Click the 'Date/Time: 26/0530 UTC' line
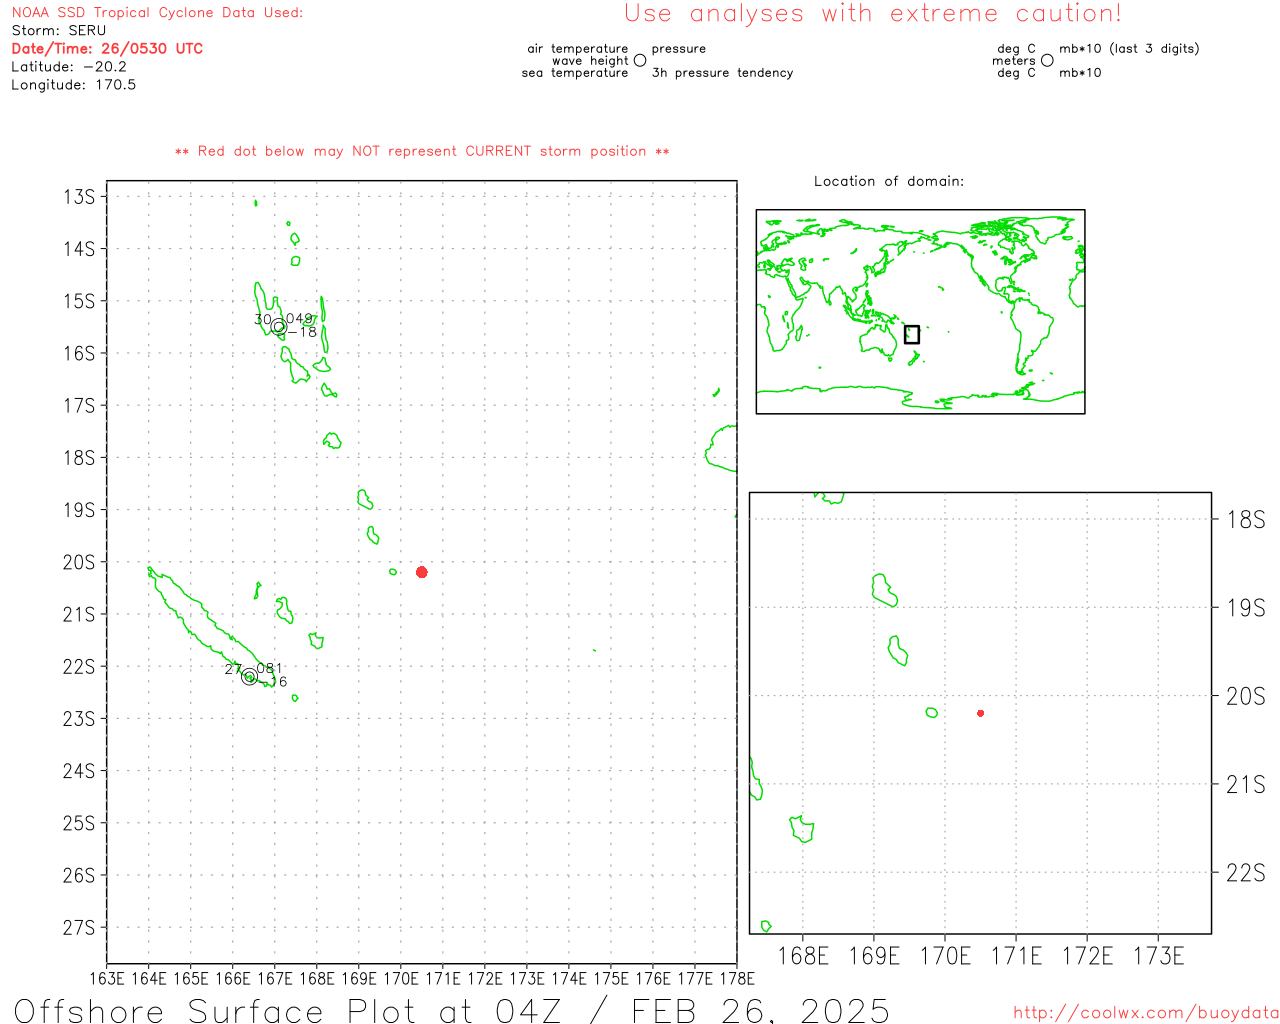The height and width of the screenshot is (1024, 1280). [107, 48]
